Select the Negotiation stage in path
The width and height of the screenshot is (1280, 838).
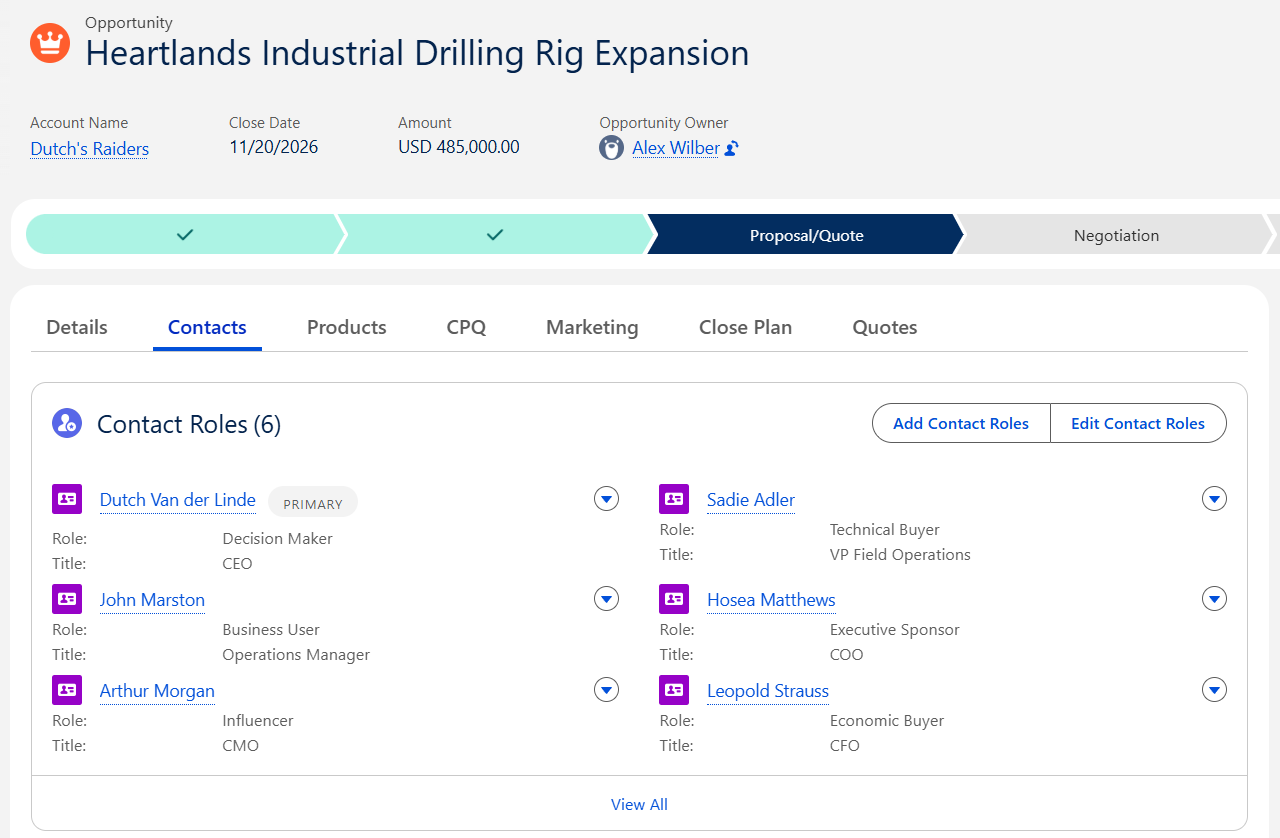(x=1116, y=234)
